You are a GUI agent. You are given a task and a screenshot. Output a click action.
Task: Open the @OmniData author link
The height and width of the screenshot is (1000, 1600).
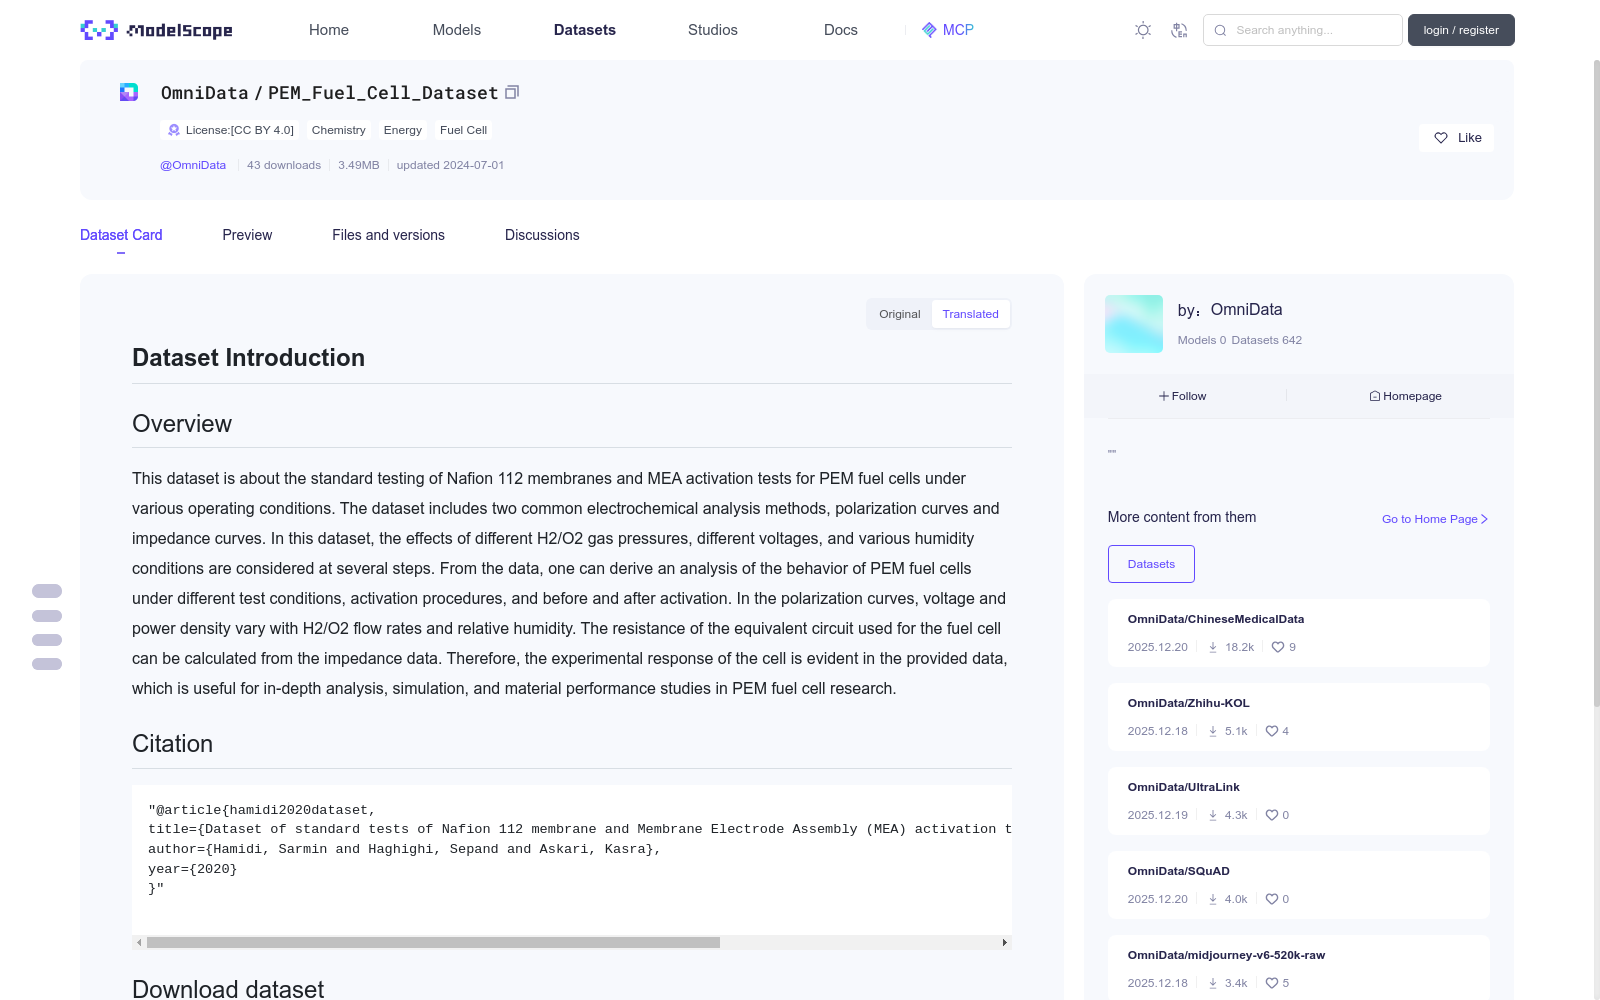(193, 165)
